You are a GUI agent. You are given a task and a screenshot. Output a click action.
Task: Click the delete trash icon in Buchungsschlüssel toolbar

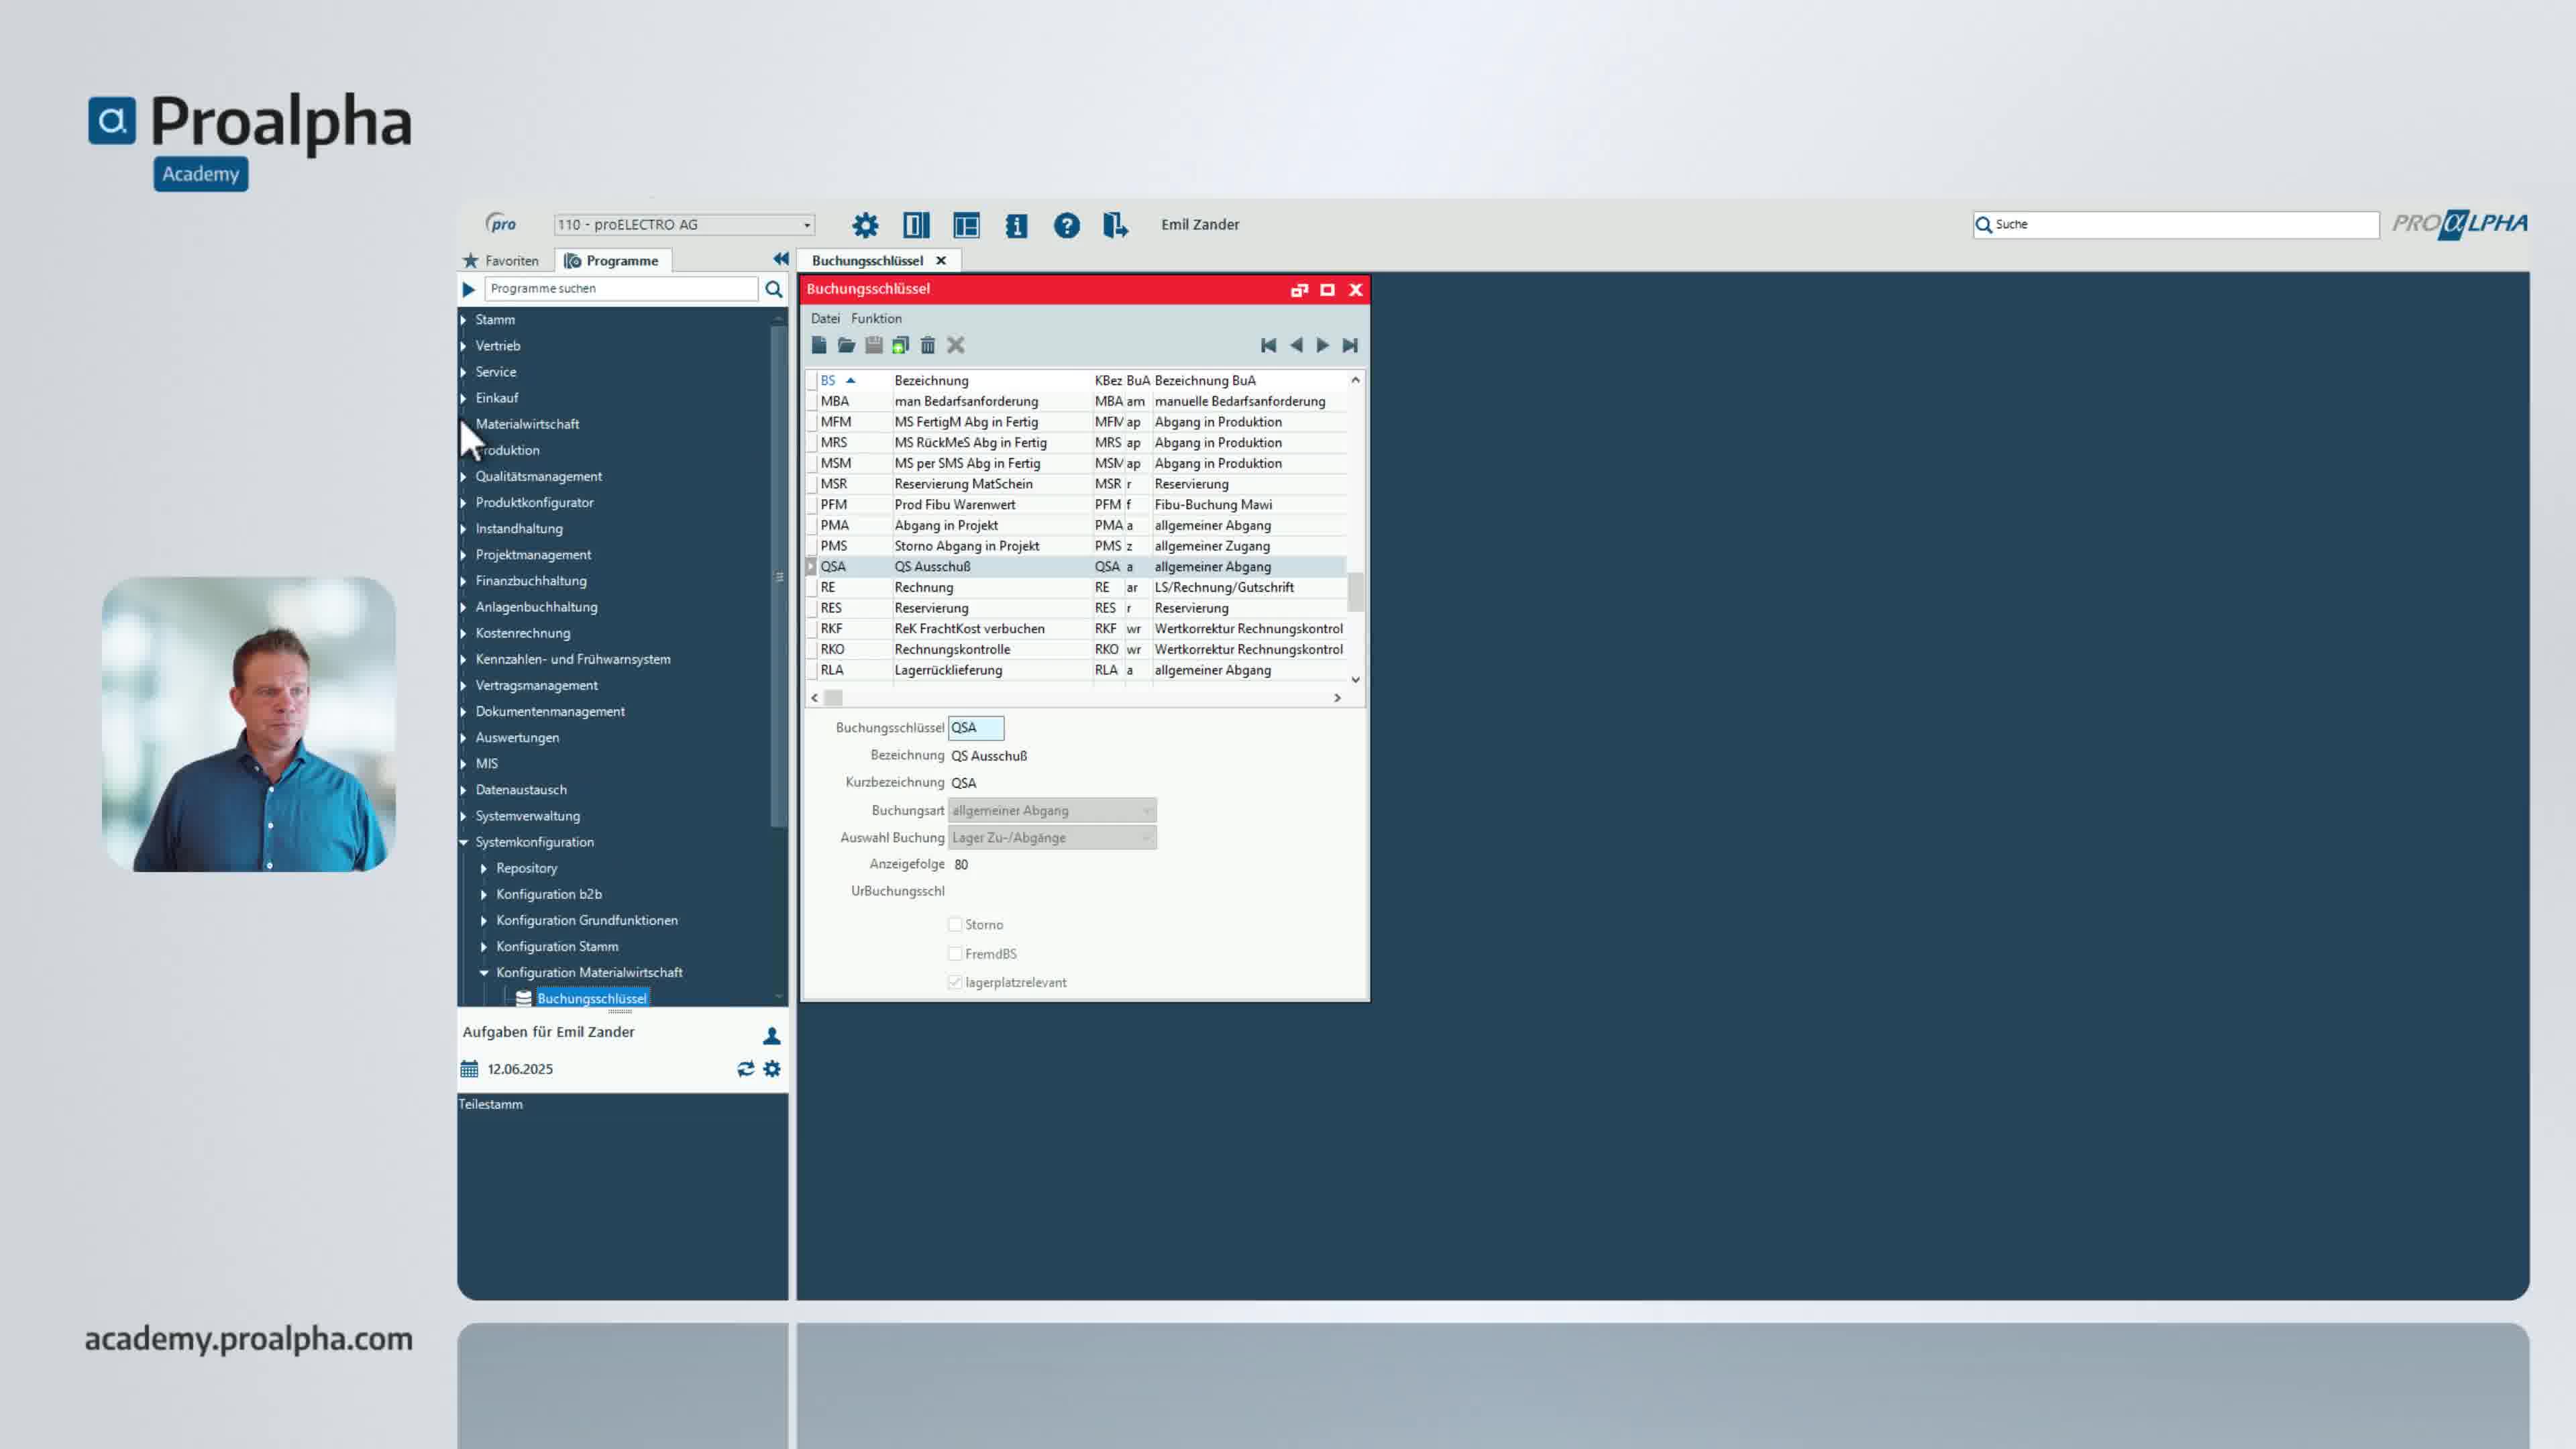tap(928, 345)
